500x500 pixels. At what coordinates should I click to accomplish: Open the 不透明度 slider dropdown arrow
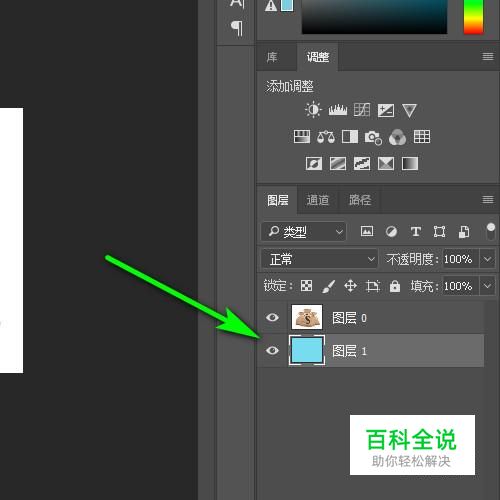click(x=487, y=259)
